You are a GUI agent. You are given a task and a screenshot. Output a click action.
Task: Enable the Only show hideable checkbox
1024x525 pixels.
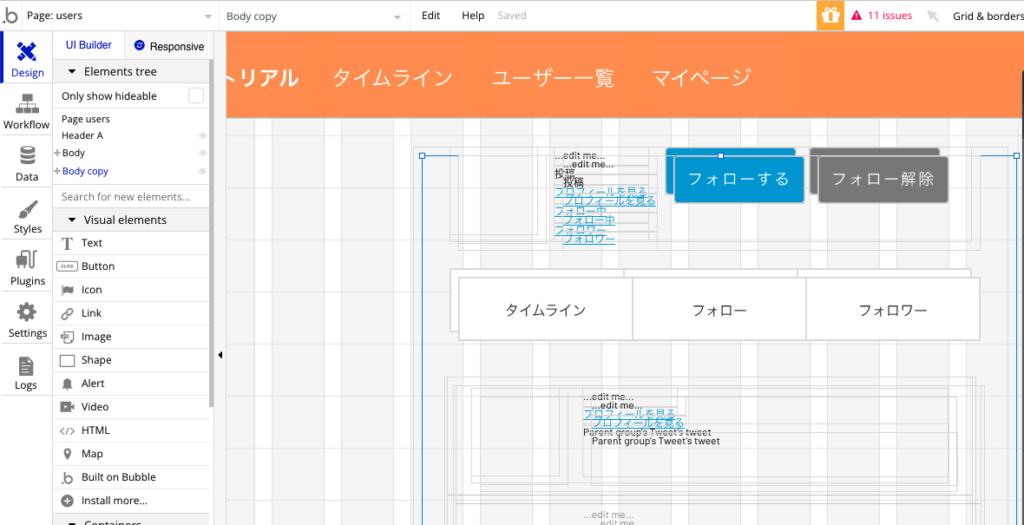pyautogui.click(x=196, y=96)
